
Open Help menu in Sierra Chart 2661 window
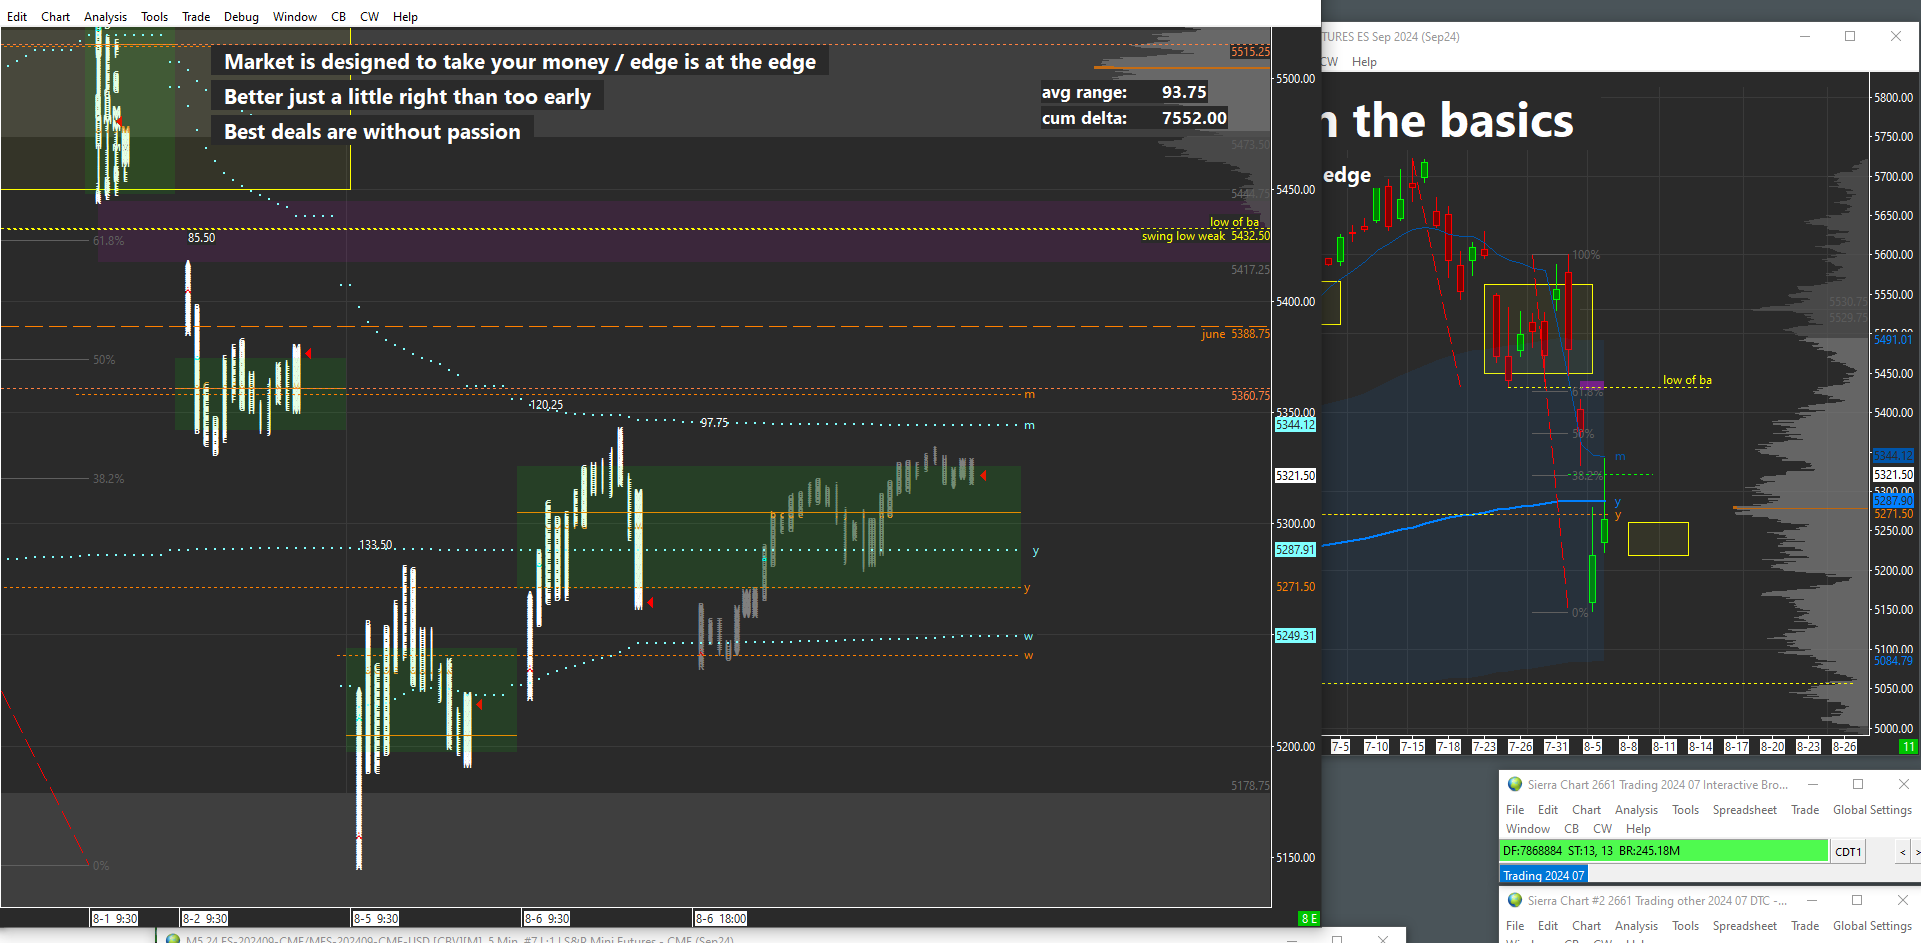[1638, 829]
